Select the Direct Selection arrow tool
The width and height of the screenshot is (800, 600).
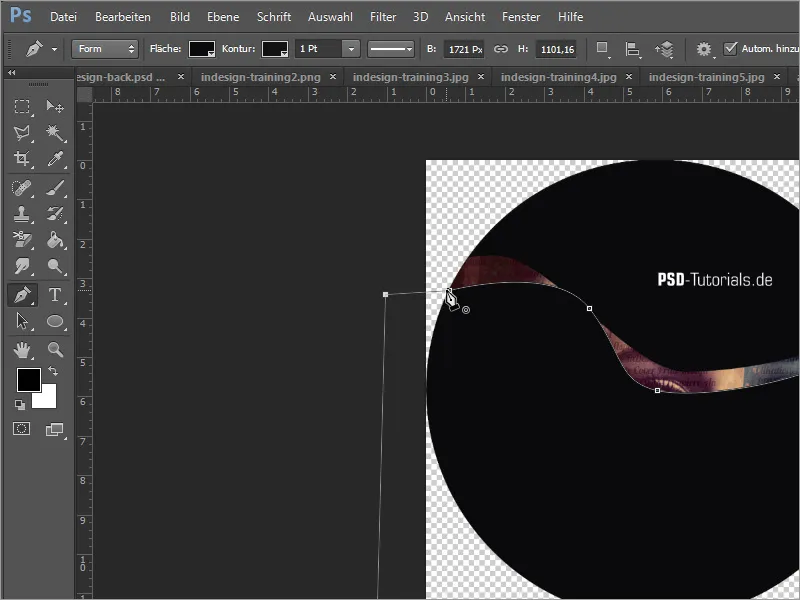21,321
